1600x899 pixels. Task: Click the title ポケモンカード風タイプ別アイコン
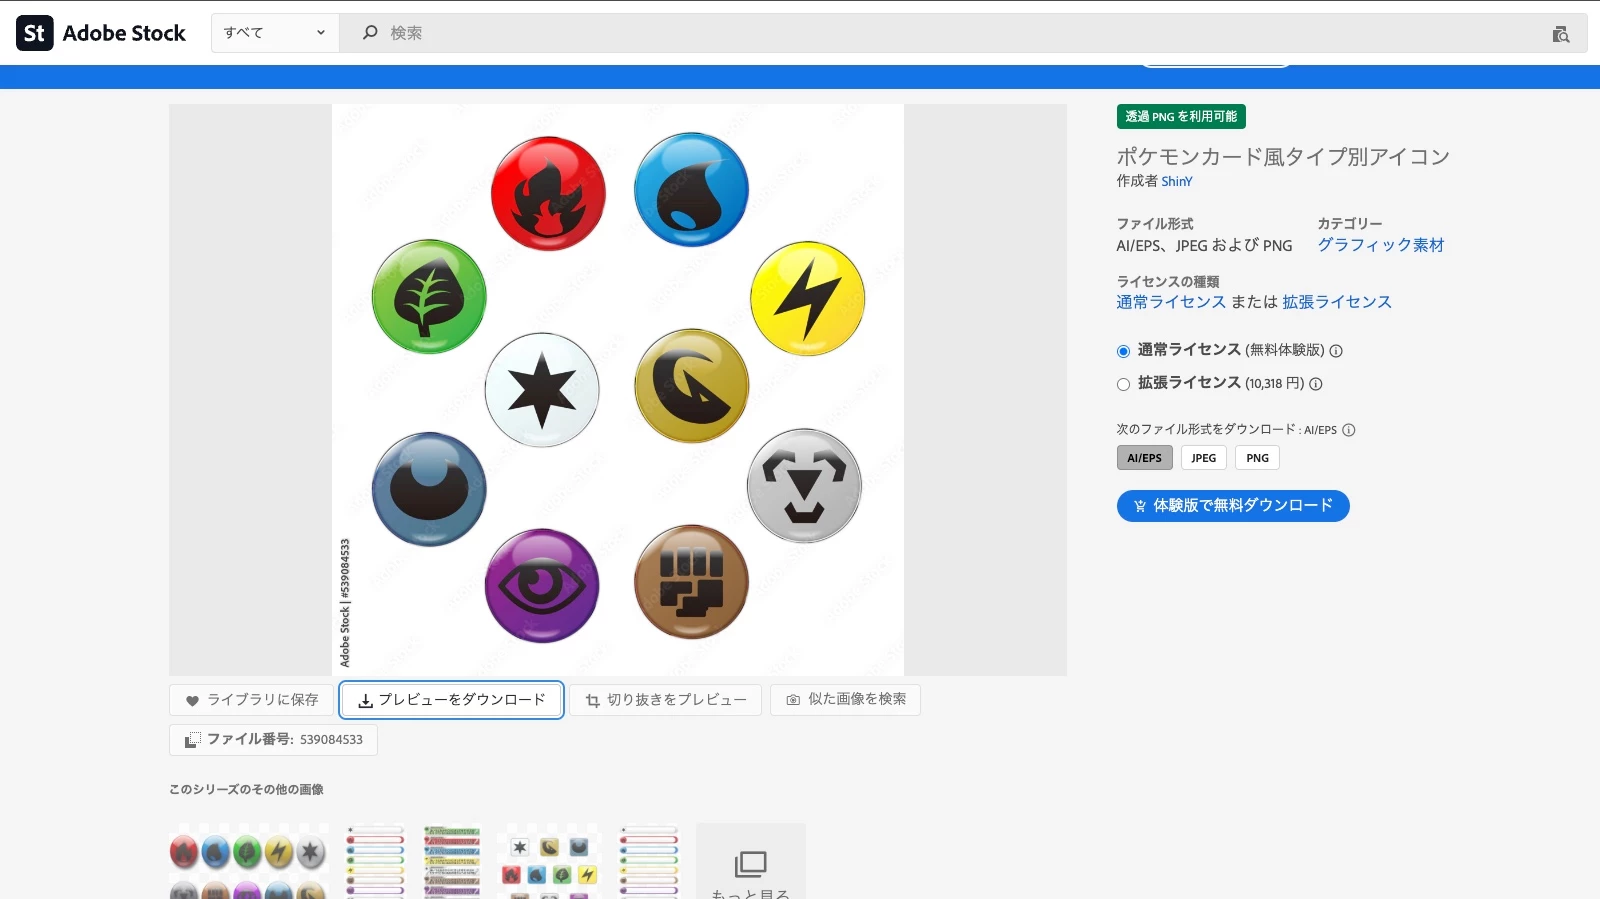pos(1283,157)
